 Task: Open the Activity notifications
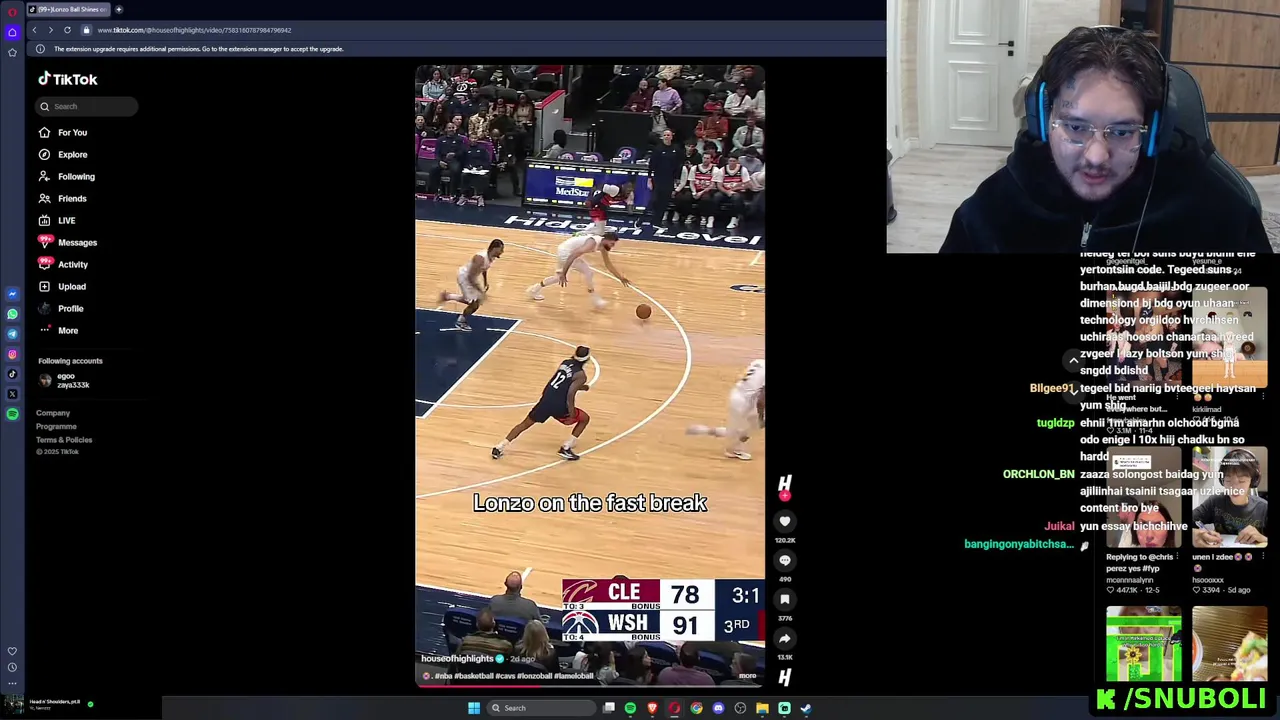coord(63,264)
